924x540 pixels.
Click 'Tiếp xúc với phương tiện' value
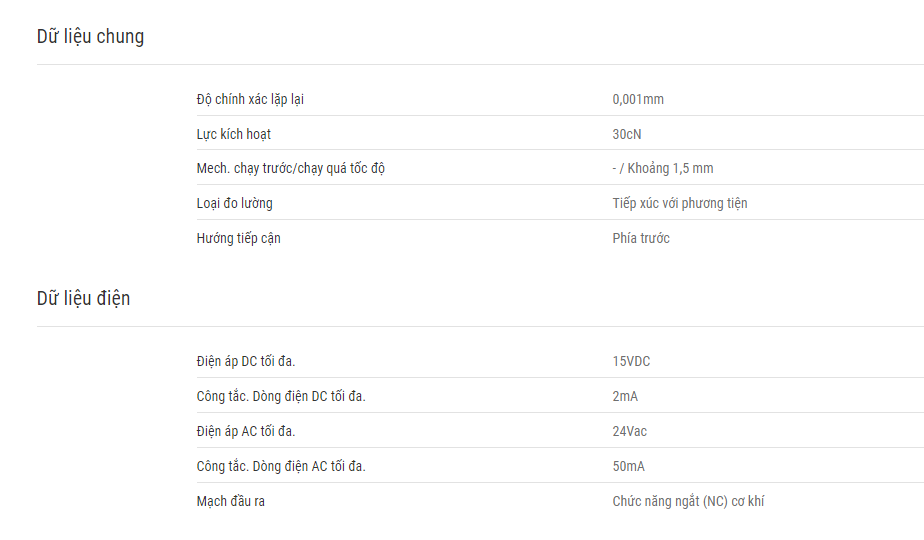click(x=679, y=203)
